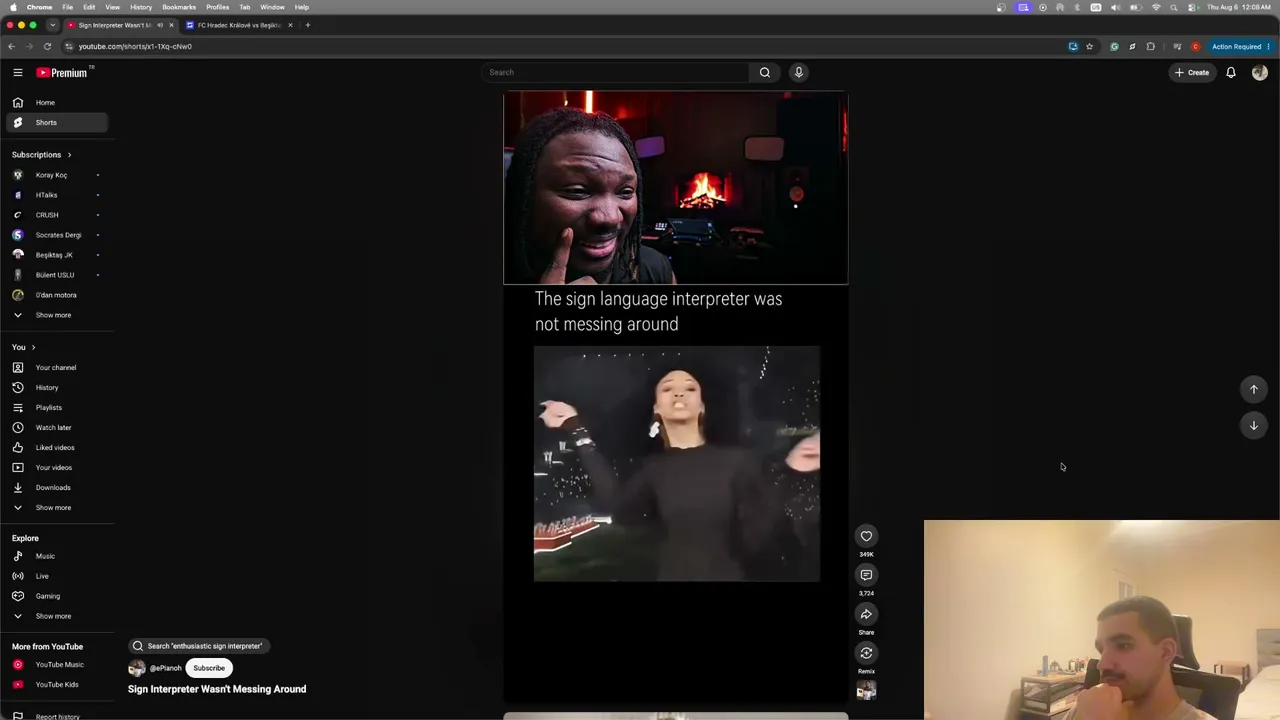Like the Short with the heart icon
This screenshot has width=1280, height=720.
[x=866, y=536]
